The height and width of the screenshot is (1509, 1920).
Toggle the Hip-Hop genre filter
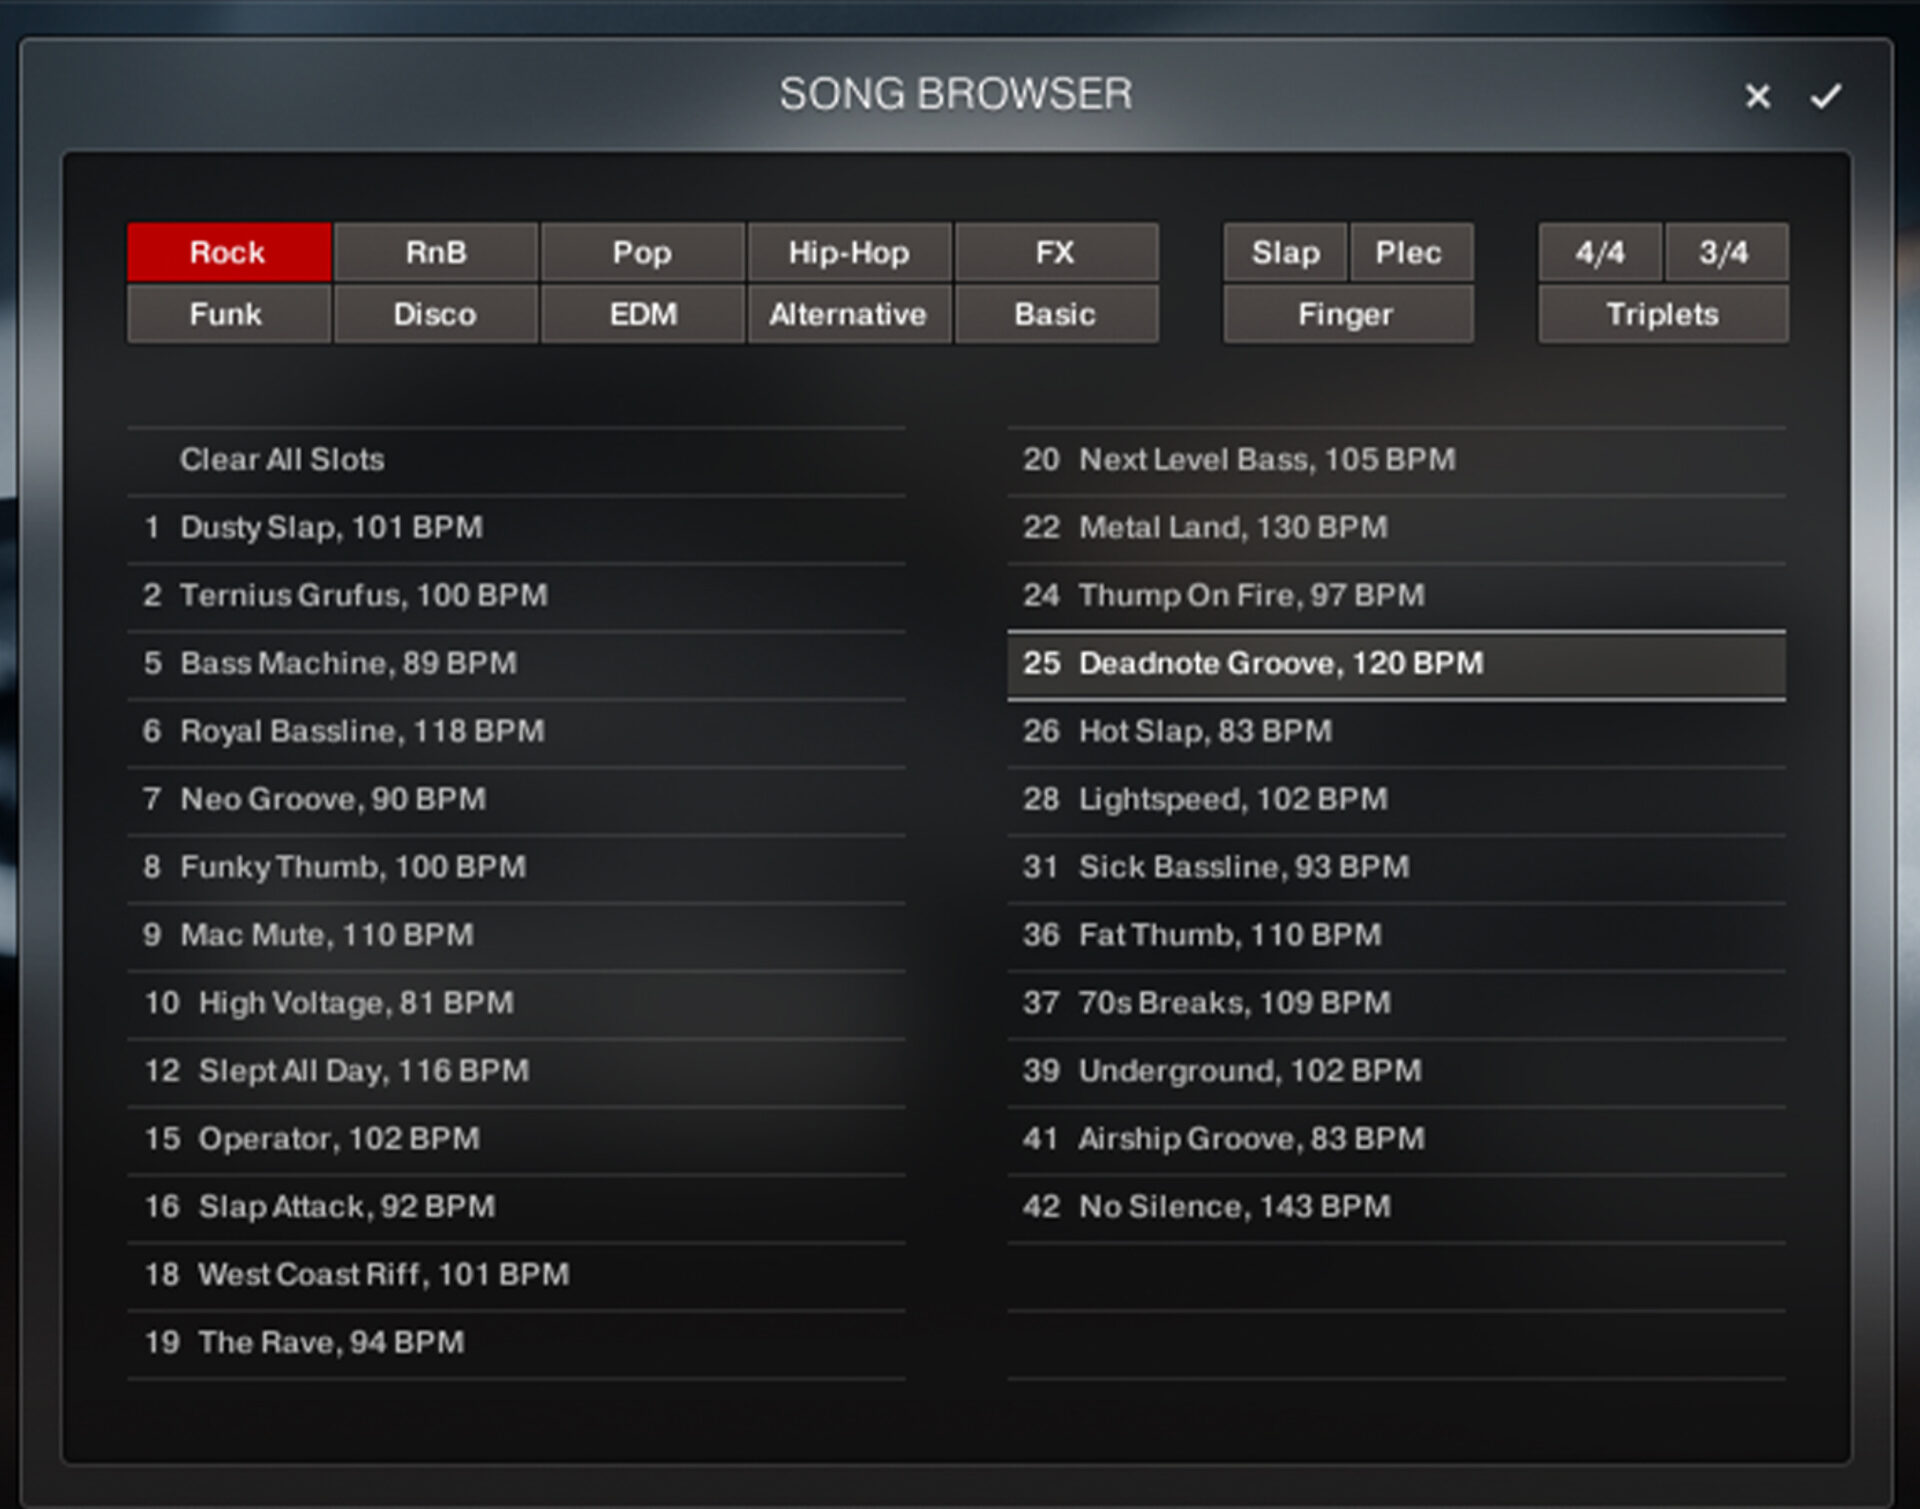(849, 252)
